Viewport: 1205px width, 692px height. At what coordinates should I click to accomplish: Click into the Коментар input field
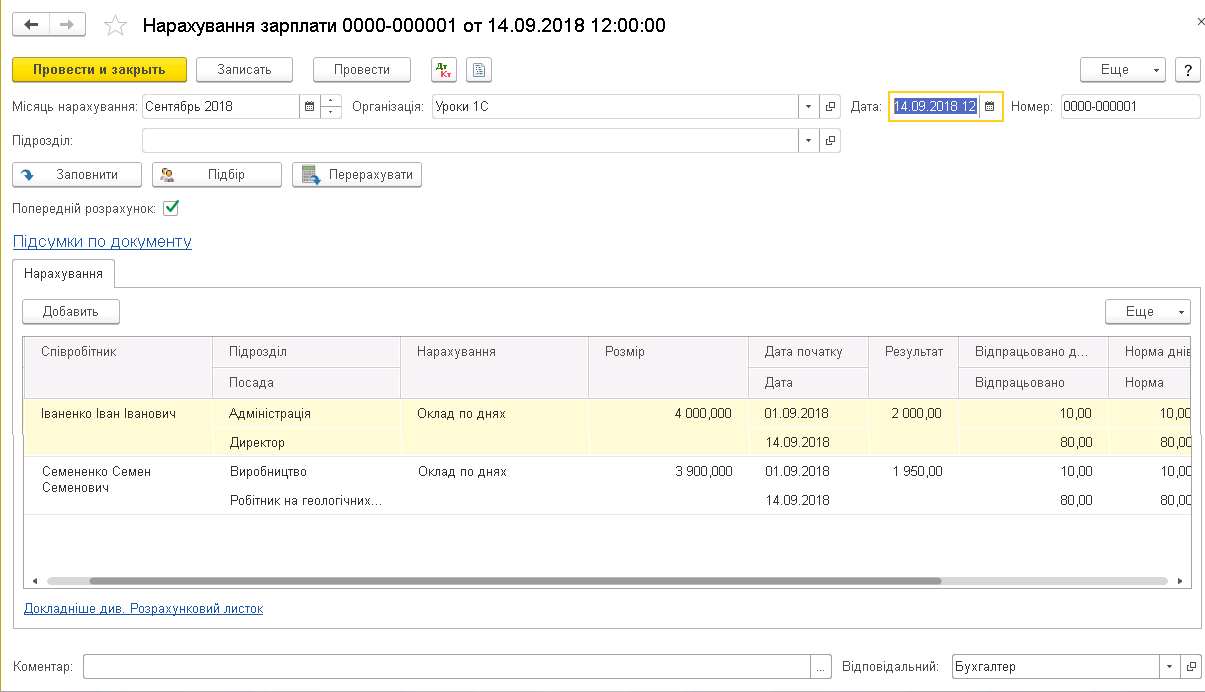(x=447, y=666)
